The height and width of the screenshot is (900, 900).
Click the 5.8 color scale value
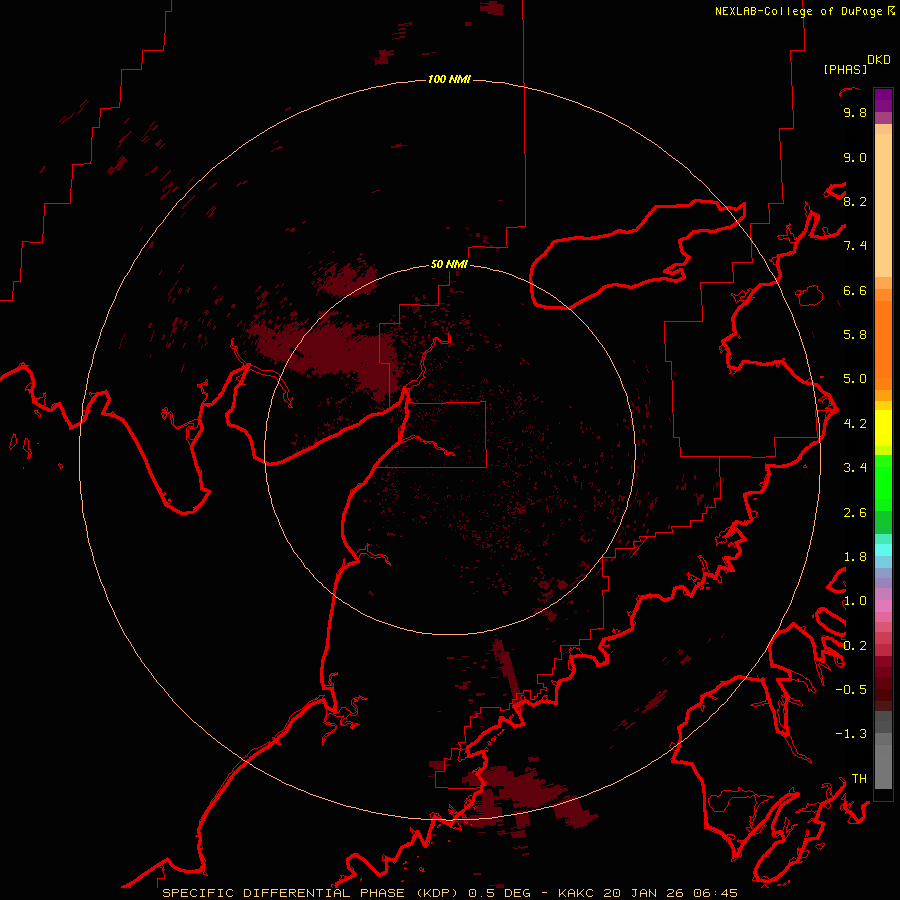pyautogui.click(x=855, y=335)
